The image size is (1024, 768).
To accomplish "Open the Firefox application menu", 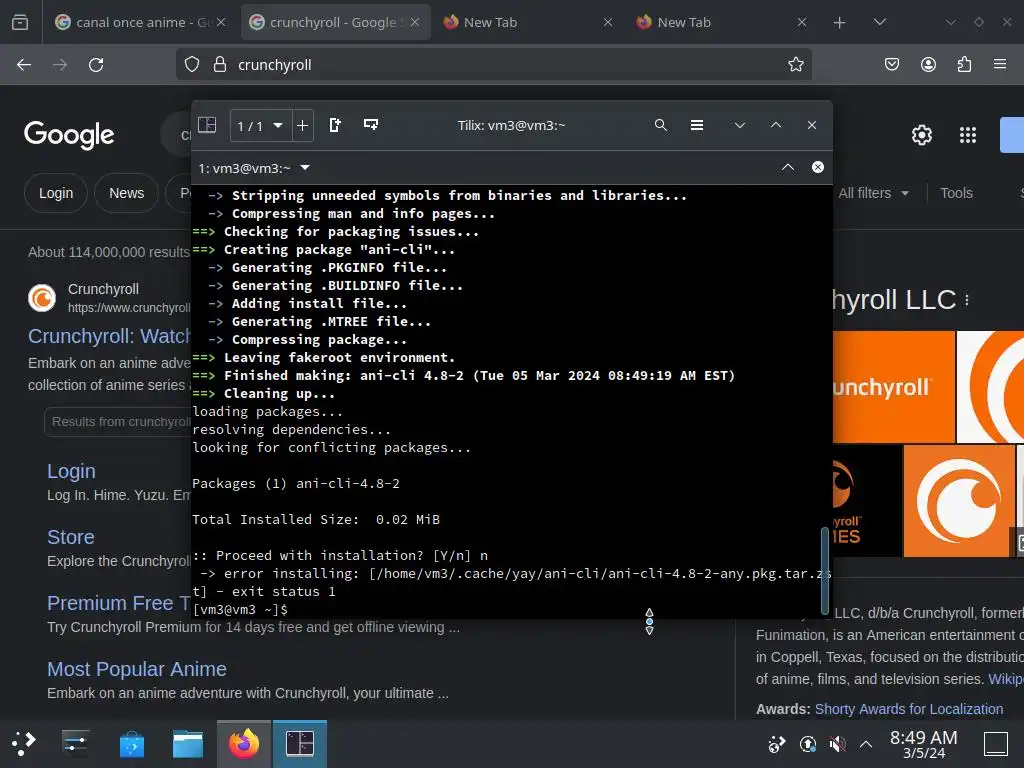I will point(1000,64).
